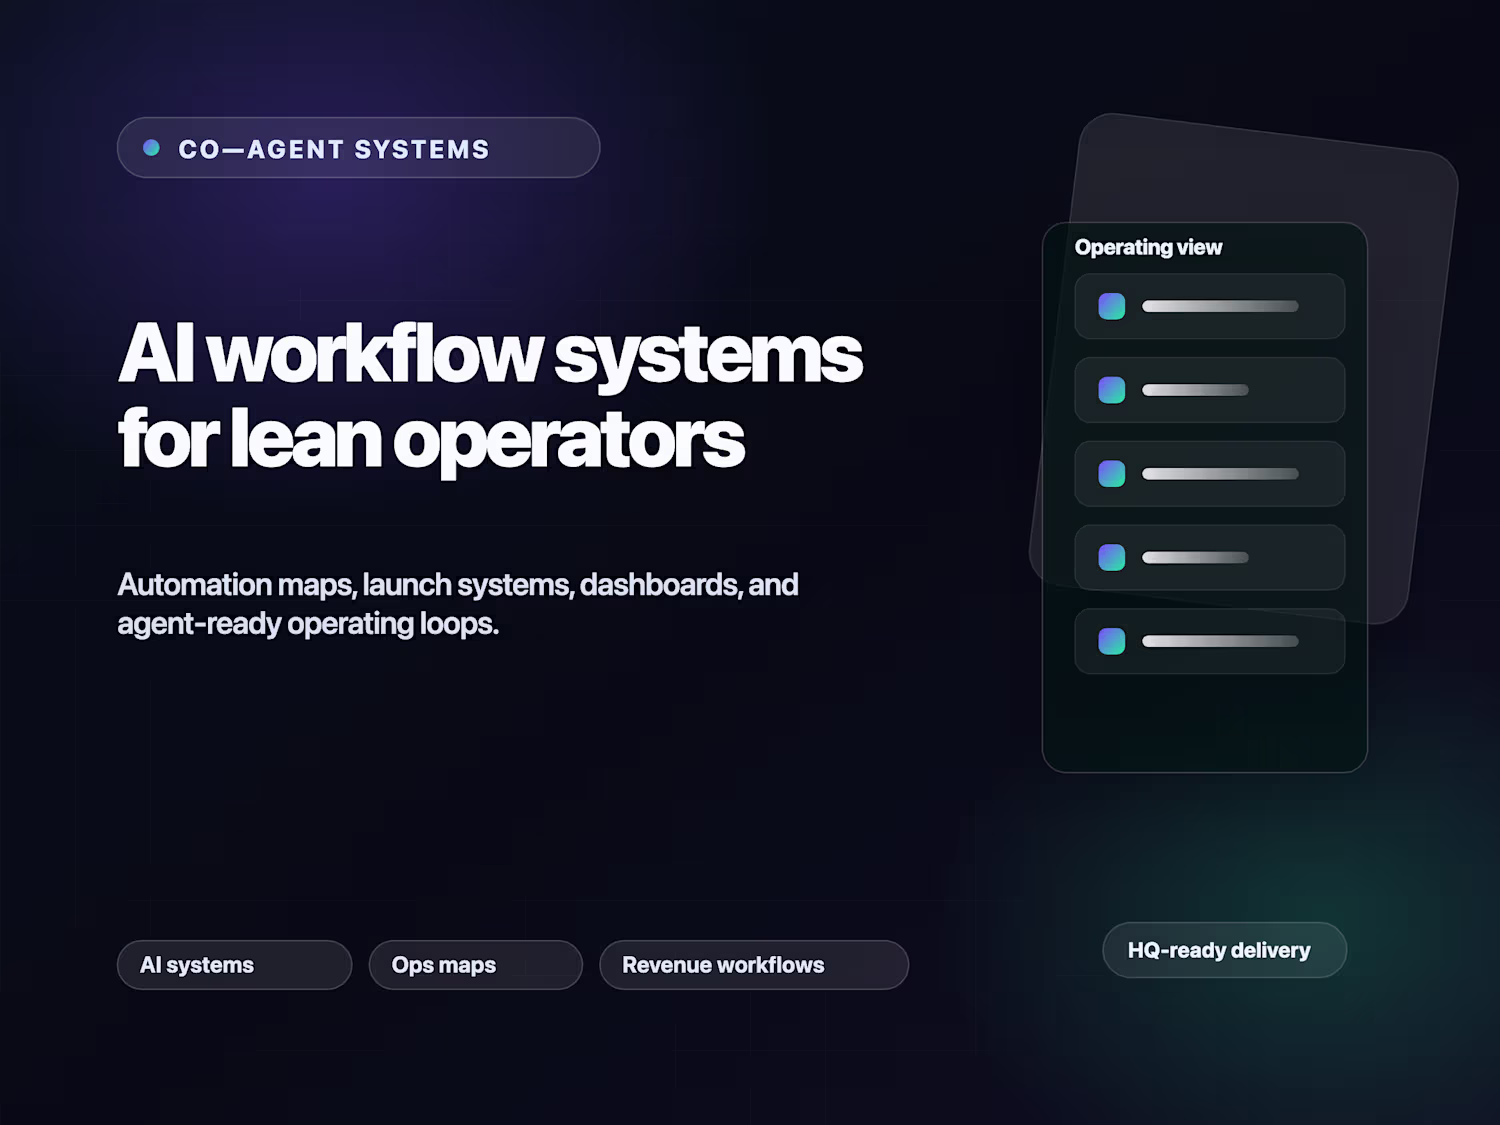Screen dimensions: 1500x1125
Task: Click the gradient dot in the CO—AGENT SYSTEMS badge
Action: (151, 148)
